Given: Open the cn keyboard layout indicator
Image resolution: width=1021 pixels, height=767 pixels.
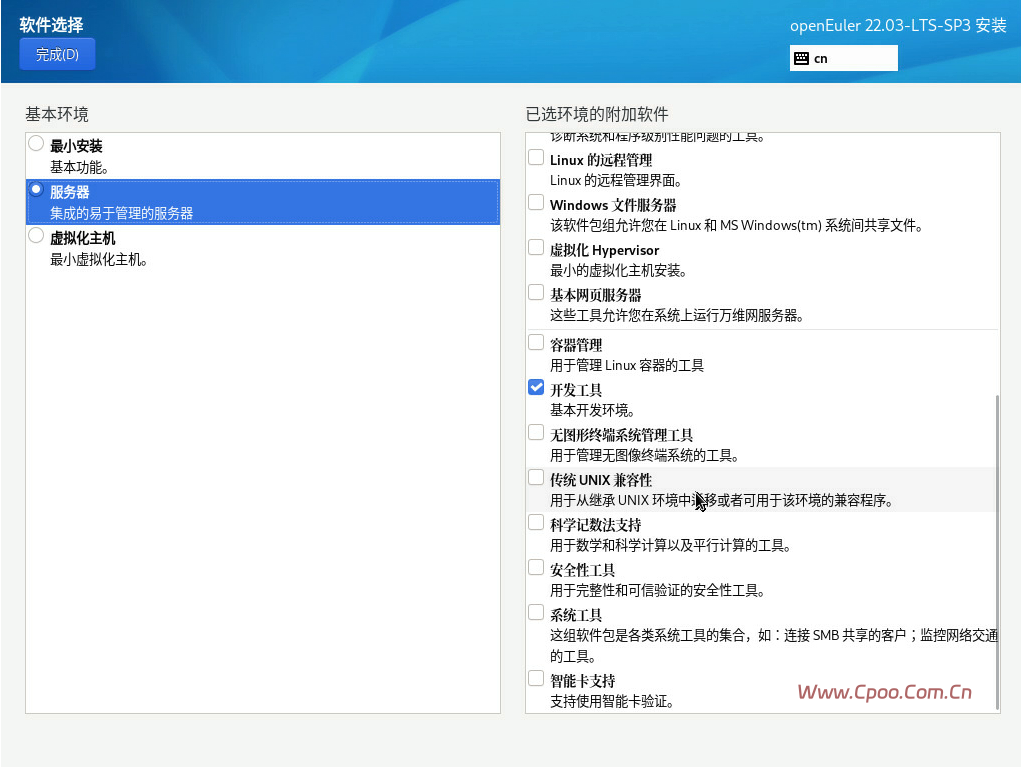Looking at the screenshot, I should (x=843, y=58).
